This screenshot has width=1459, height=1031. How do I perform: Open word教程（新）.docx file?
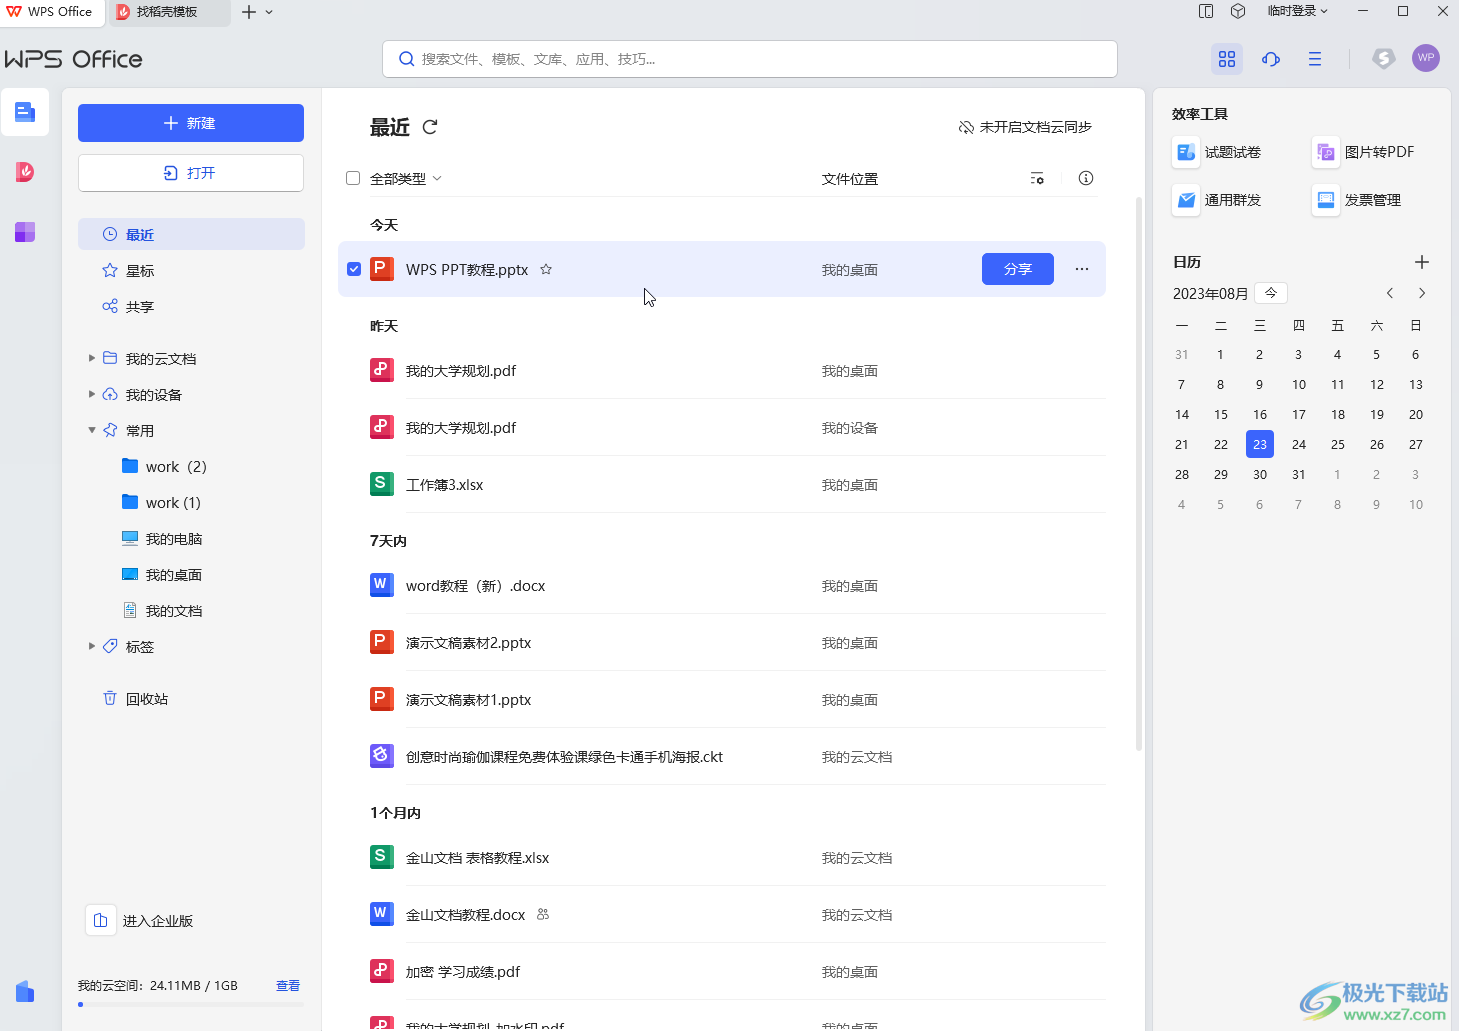click(722, 585)
